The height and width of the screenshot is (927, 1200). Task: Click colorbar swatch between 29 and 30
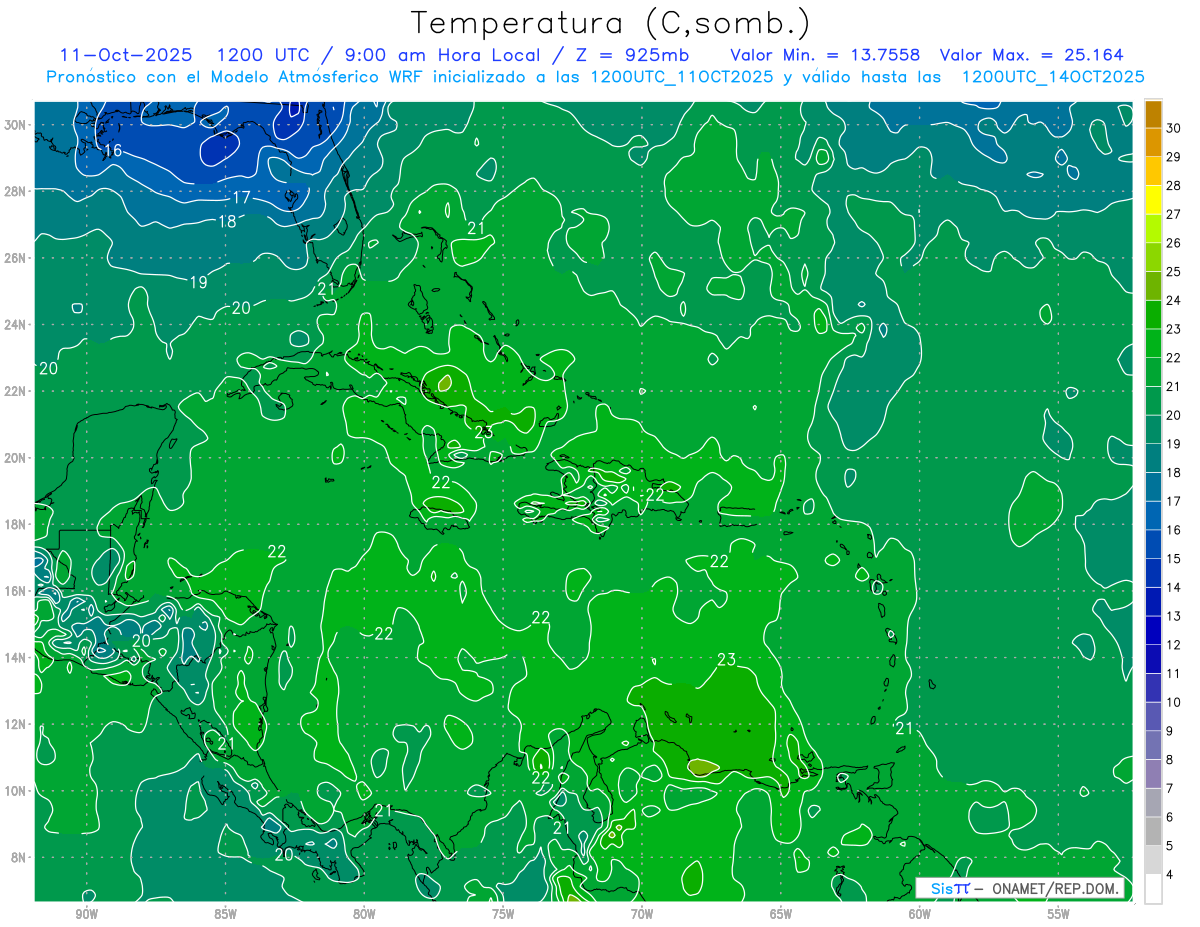[x=1153, y=141]
